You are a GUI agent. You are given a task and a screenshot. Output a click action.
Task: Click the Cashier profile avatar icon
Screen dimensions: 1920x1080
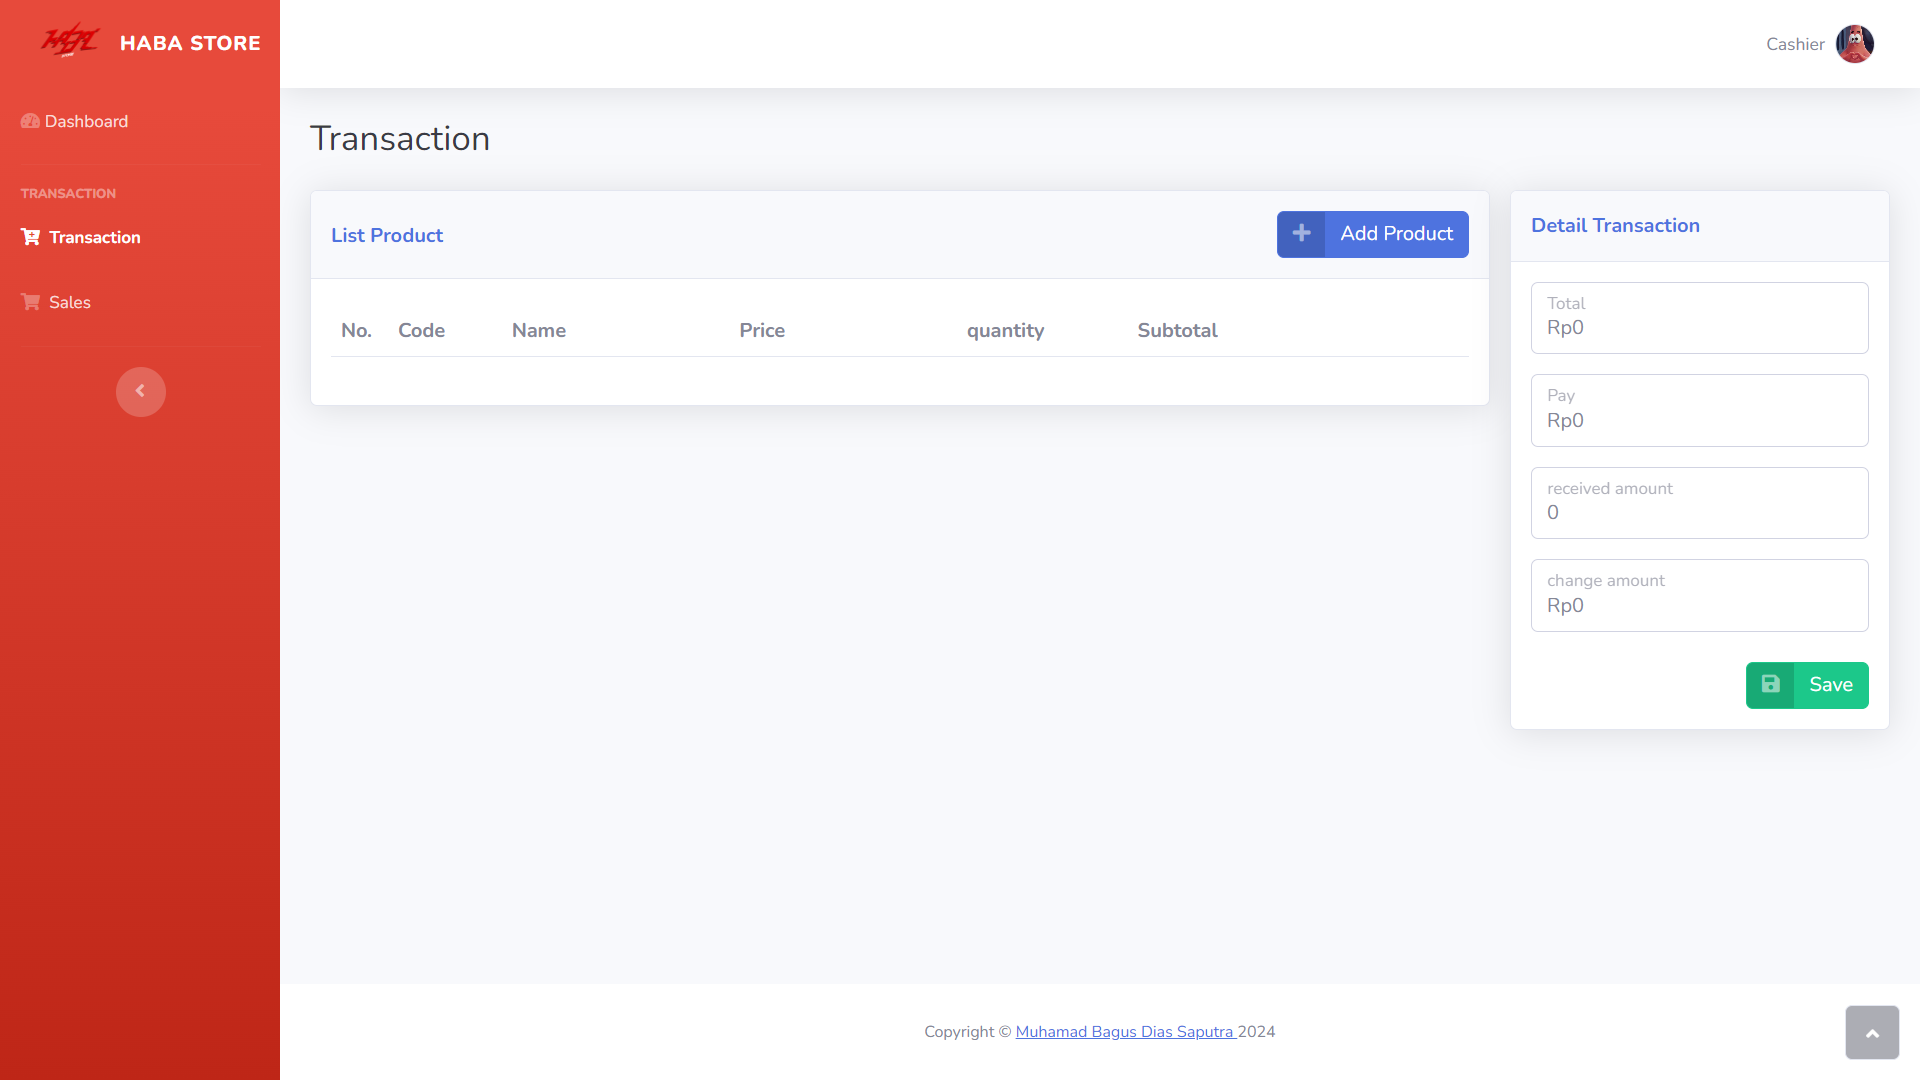point(1855,44)
